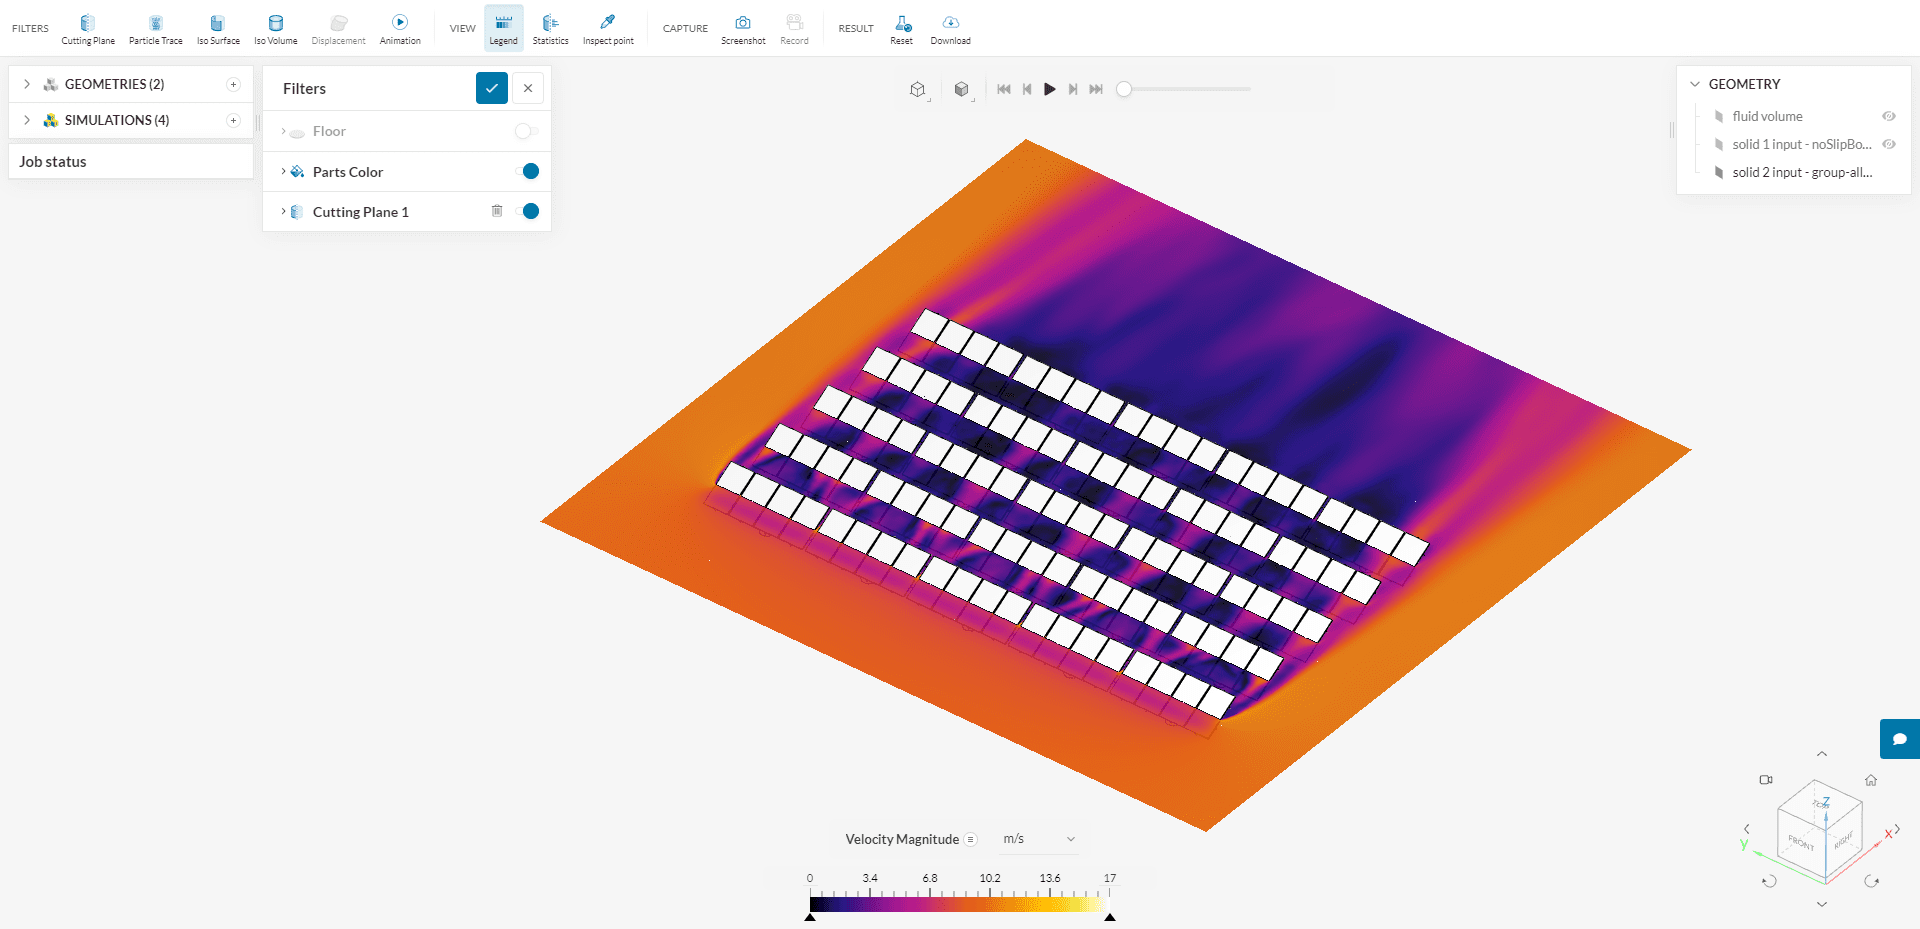Open the Job status panel
Screen dimensions: 1920x929
(53, 162)
